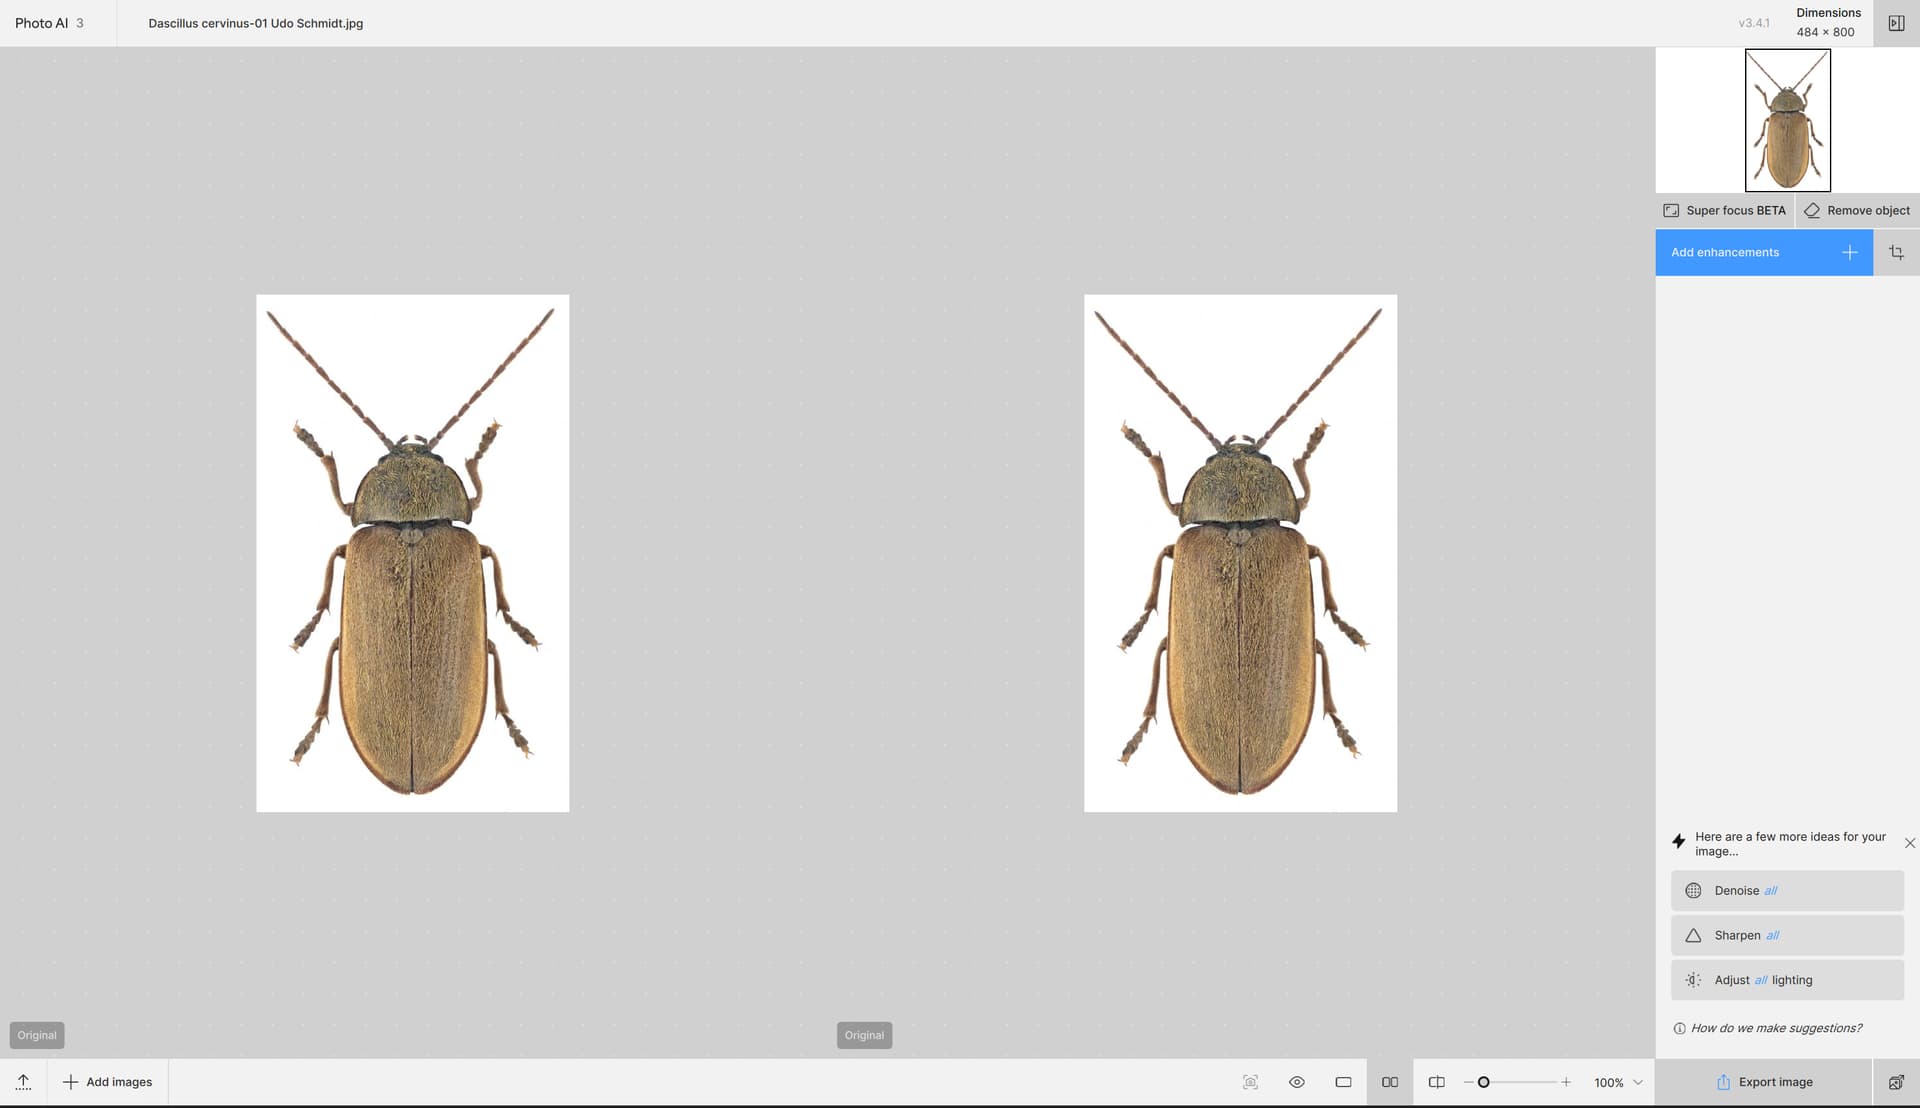Switch to side-by-side view
The width and height of the screenshot is (1920, 1108).
point(1390,1082)
